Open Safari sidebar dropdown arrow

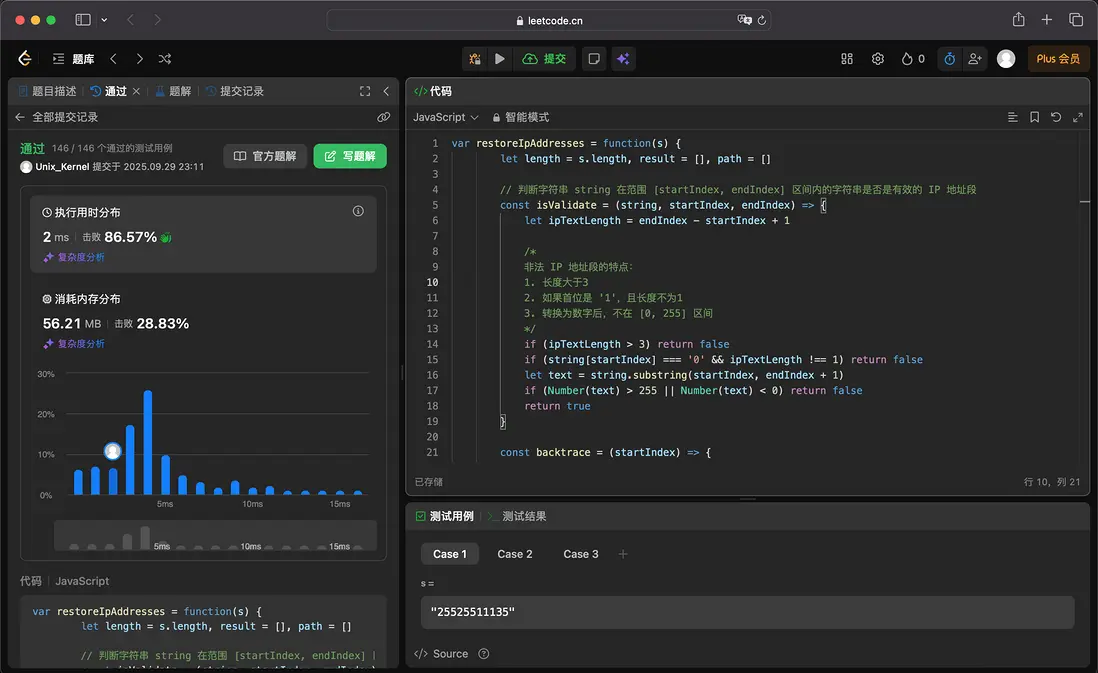point(105,20)
